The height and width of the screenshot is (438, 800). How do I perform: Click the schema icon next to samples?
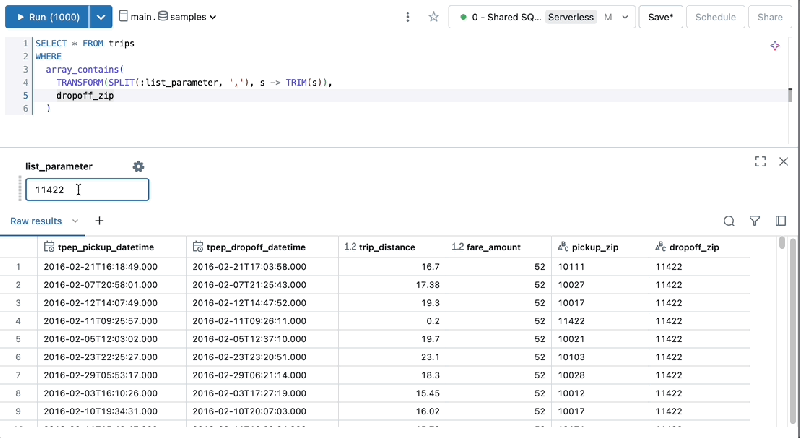163,16
